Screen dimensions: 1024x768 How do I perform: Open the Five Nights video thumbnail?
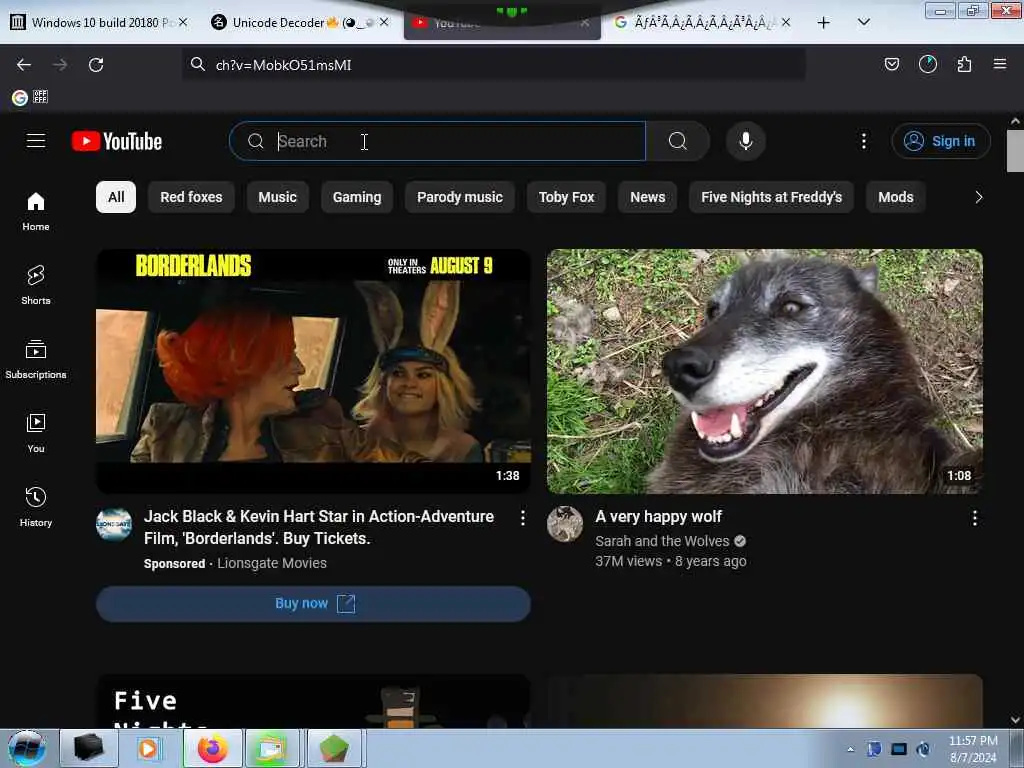click(313, 701)
